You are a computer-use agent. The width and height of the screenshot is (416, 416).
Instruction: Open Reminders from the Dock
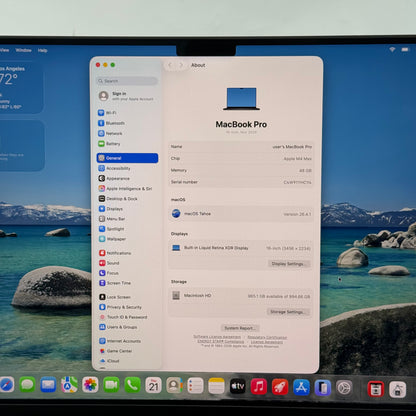[195, 386]
